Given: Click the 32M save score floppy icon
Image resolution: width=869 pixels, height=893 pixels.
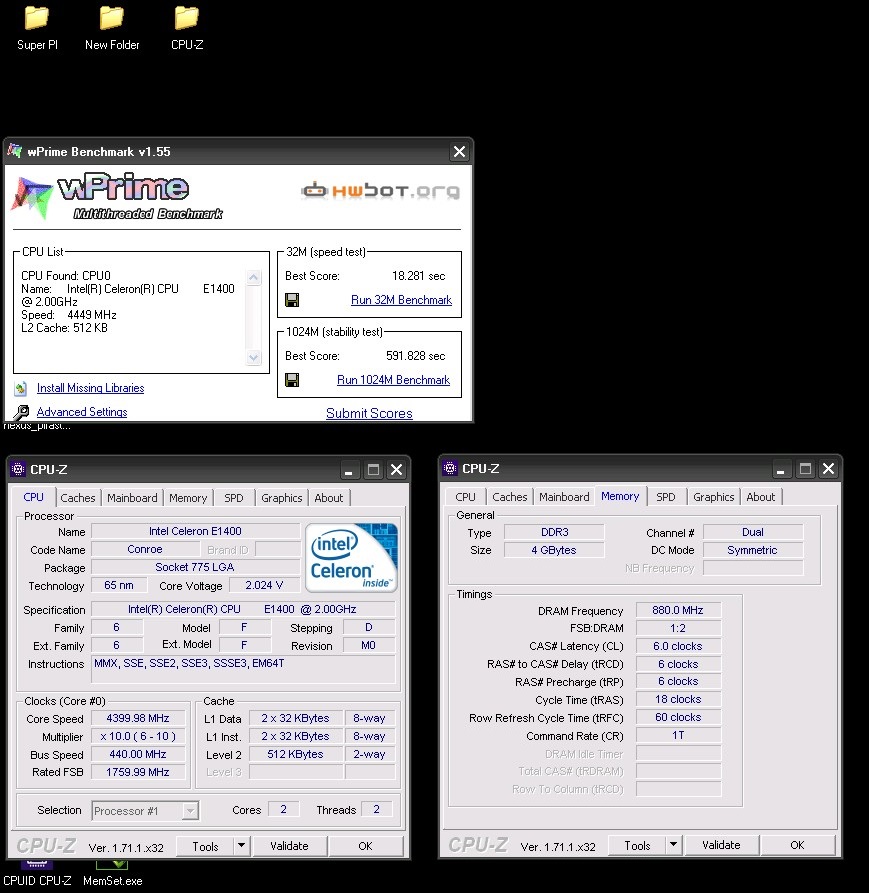Looking at the screenshot, I should pos(292,300).
